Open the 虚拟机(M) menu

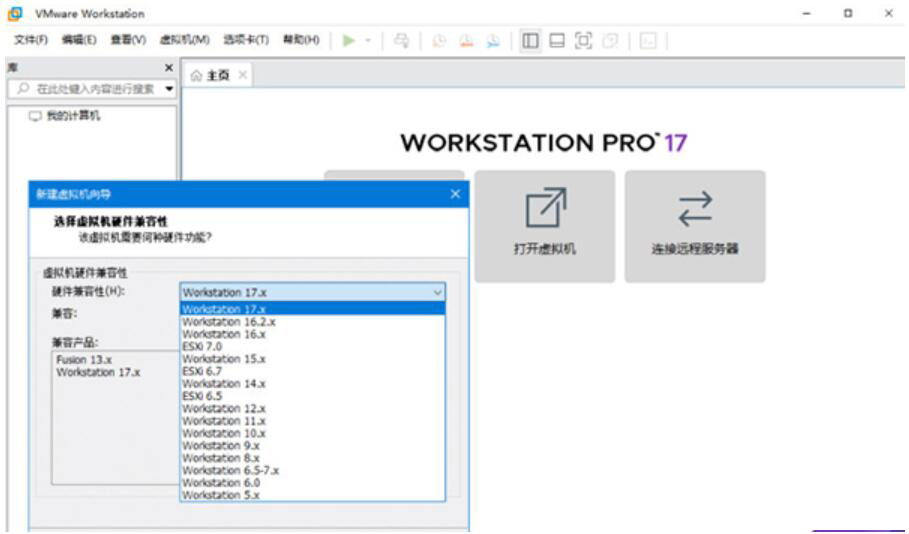[184, 40]
